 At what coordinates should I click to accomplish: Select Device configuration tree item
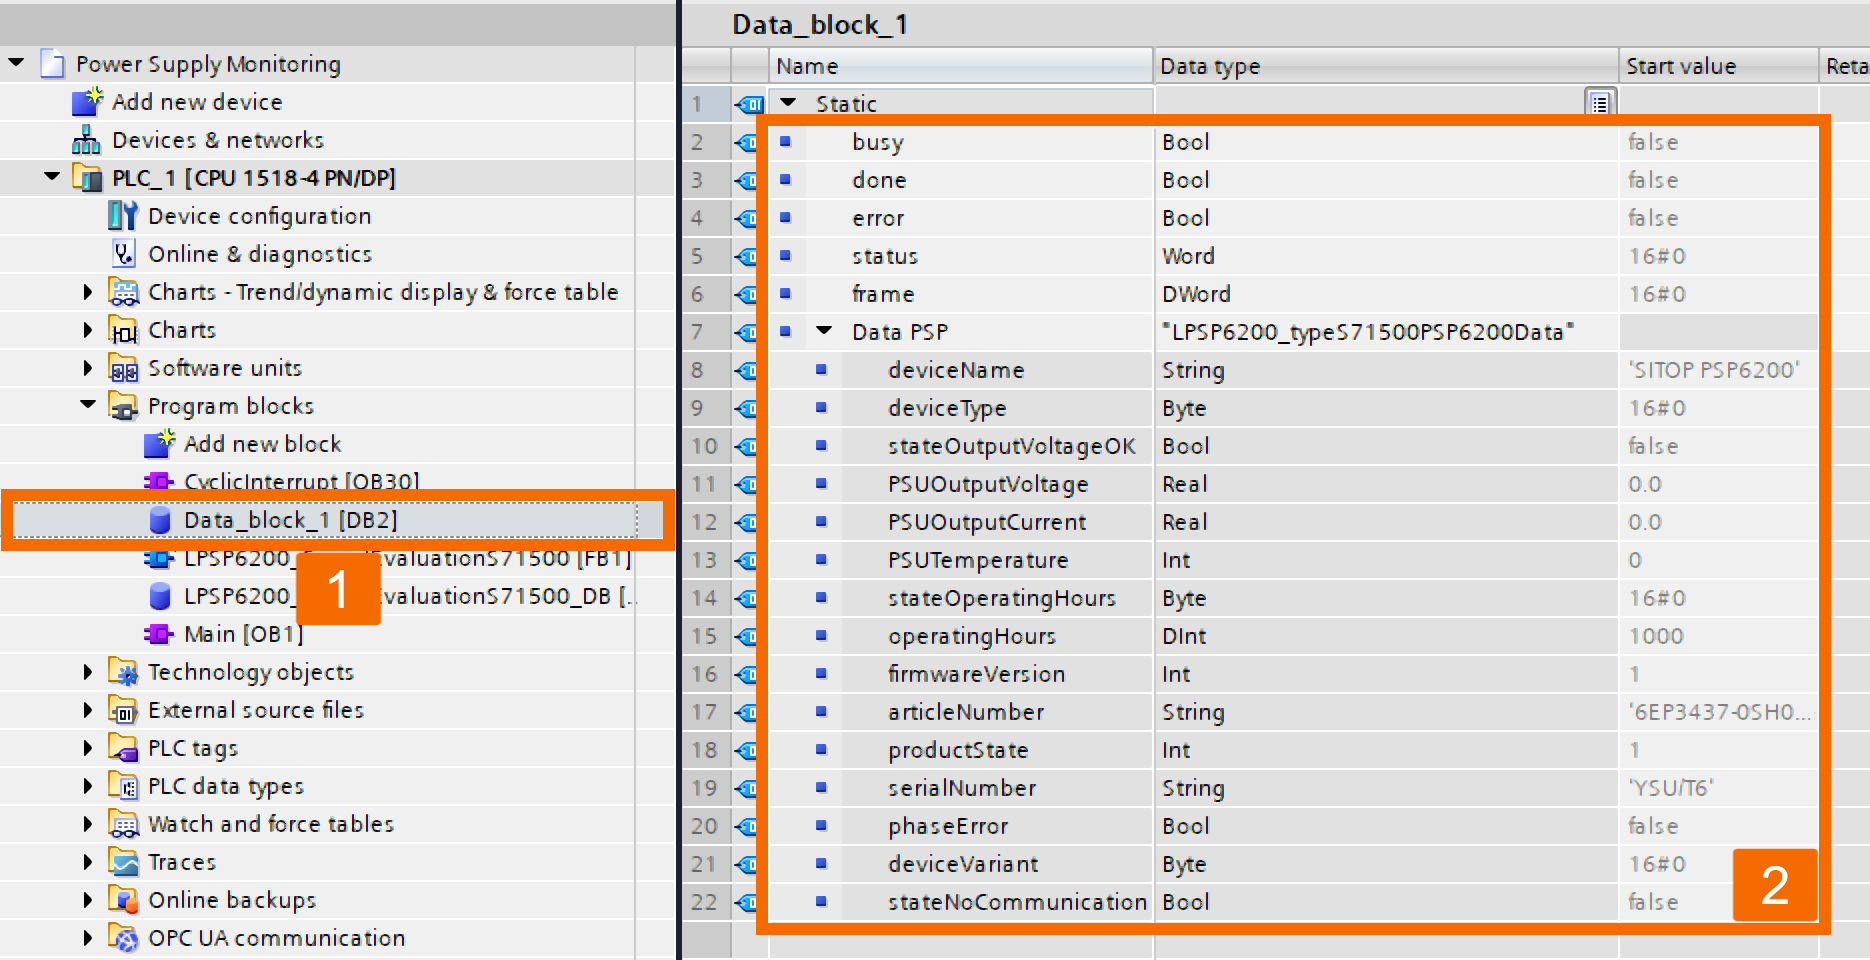[x=259, y=216]
